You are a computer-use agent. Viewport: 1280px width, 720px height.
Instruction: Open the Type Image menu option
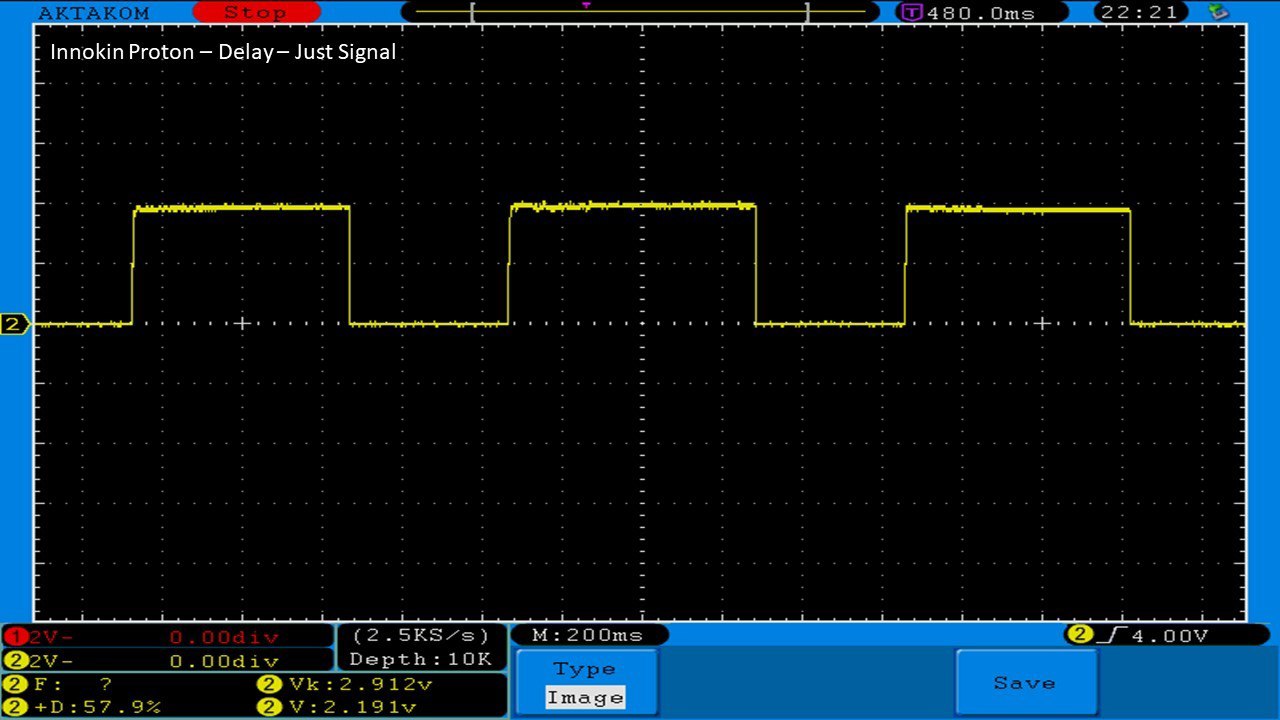[585, 683]
